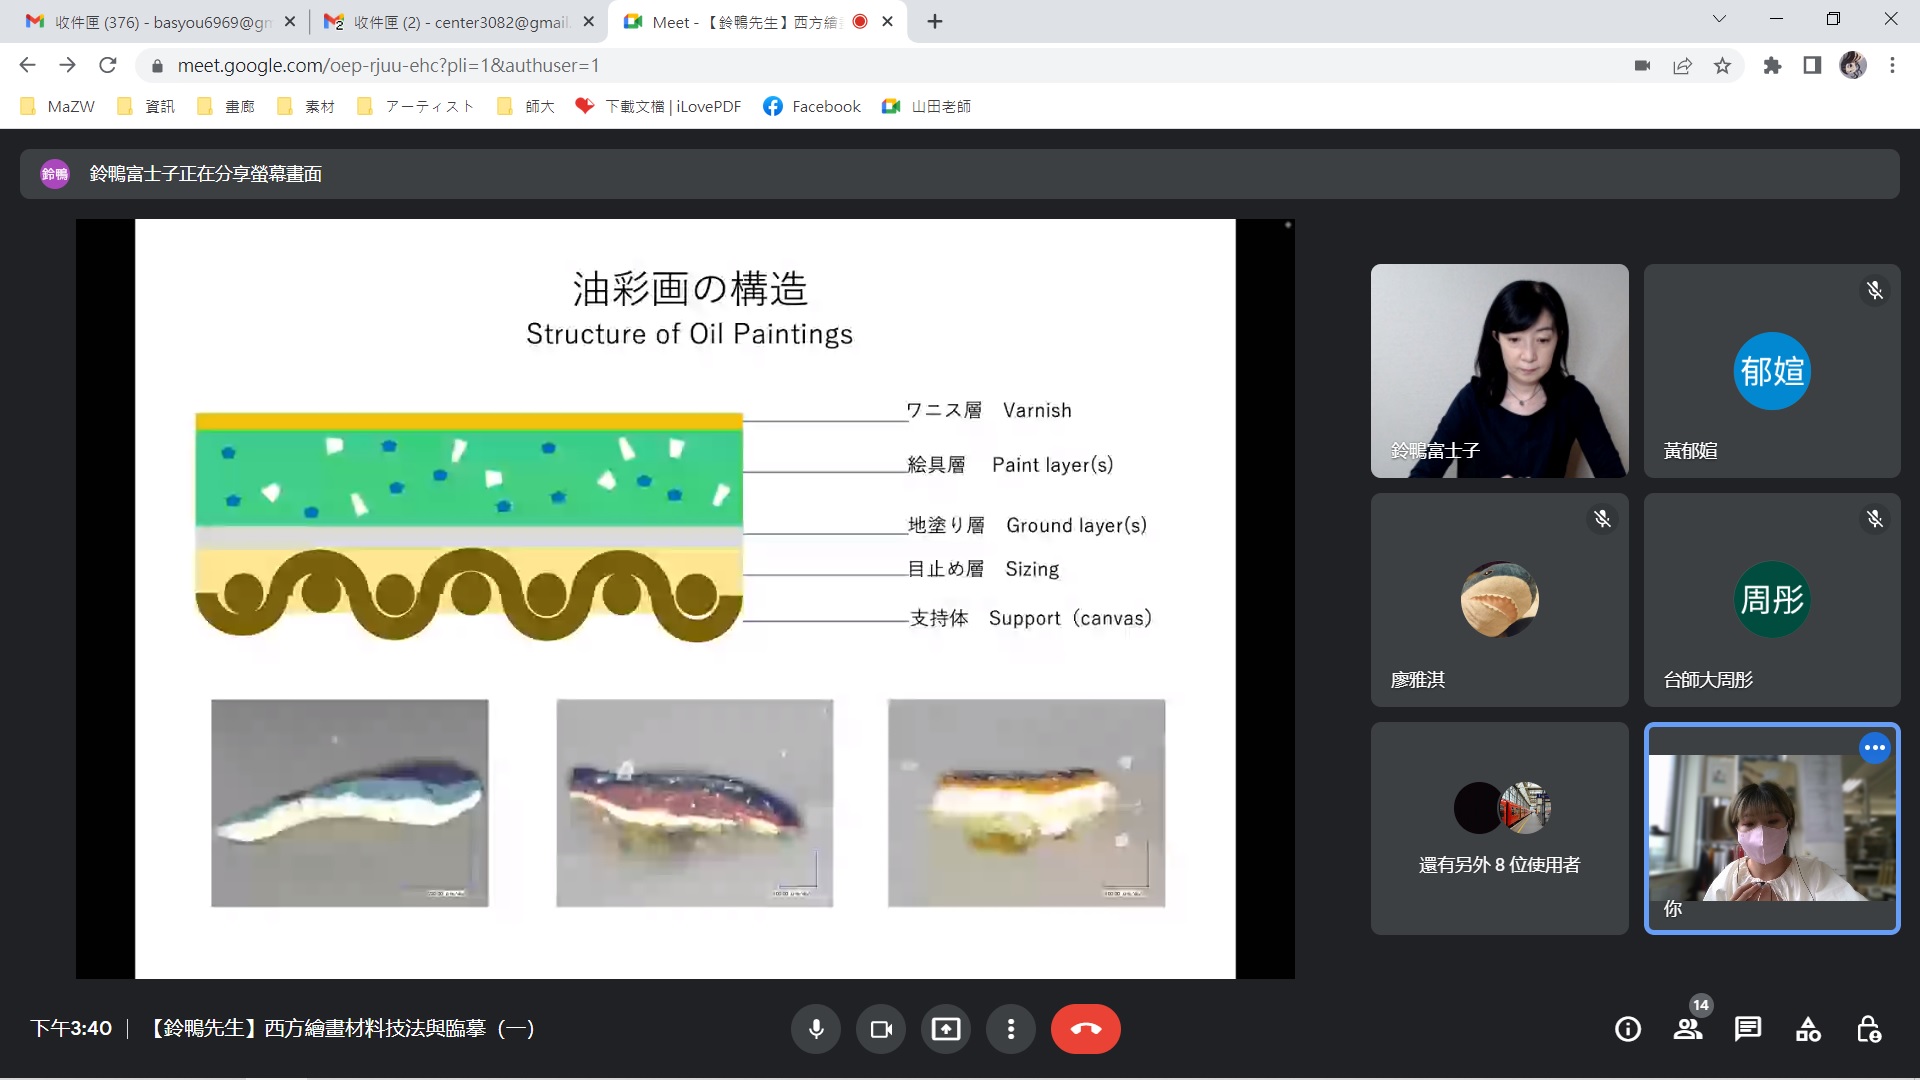Click the shared slide cross-section thumbnail
The width and height of the screenshot is (1920, 1080).
click(x=350, y=803)
